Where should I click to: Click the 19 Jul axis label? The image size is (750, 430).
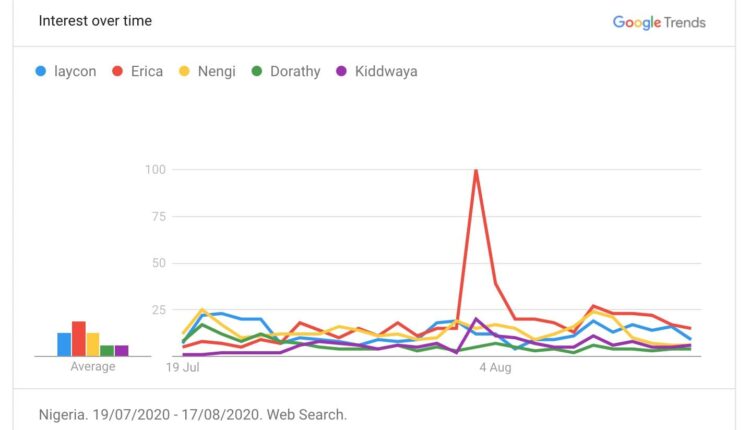(184, 368)
